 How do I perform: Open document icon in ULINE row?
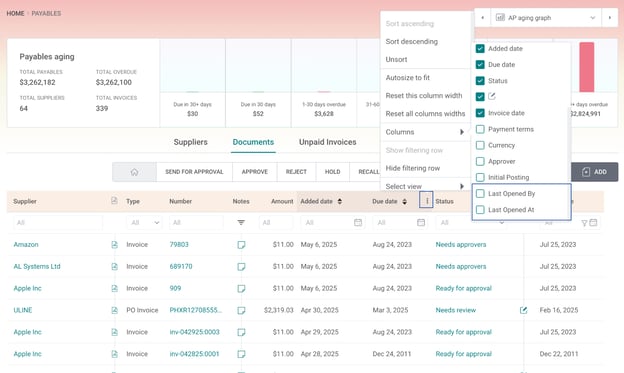(x=114, y=310)
